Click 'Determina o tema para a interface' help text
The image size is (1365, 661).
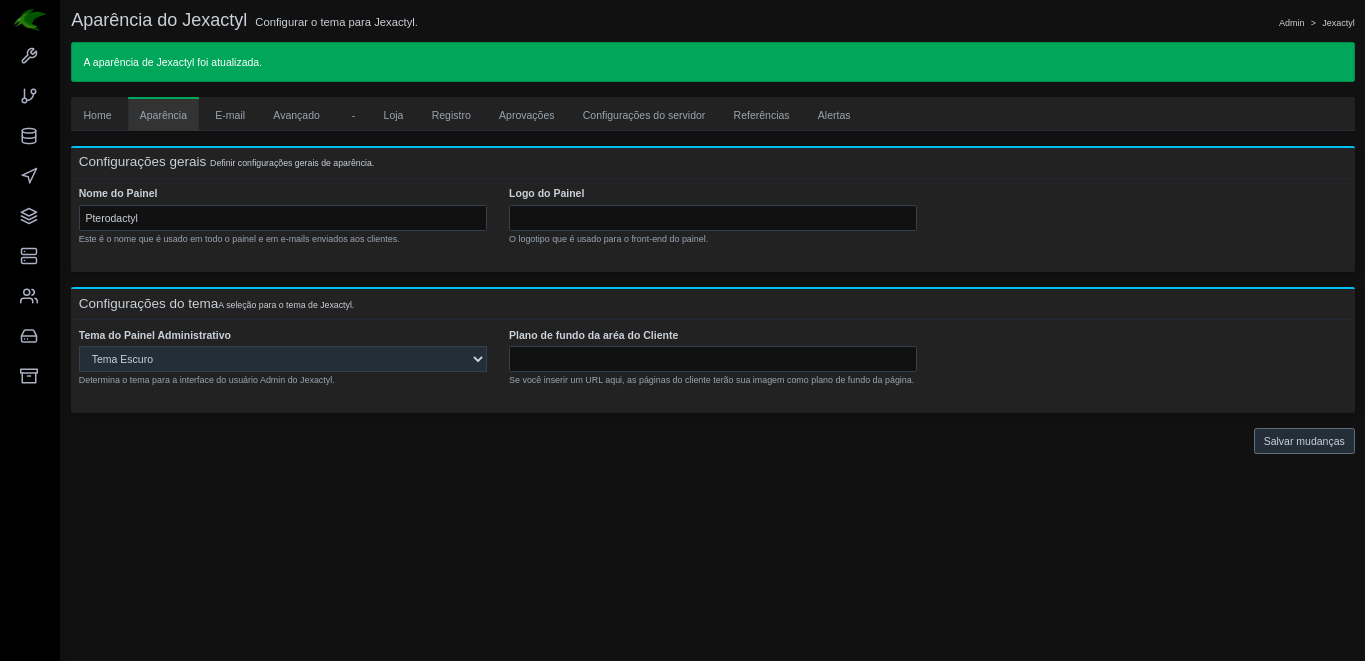click(x=207, y=380)
